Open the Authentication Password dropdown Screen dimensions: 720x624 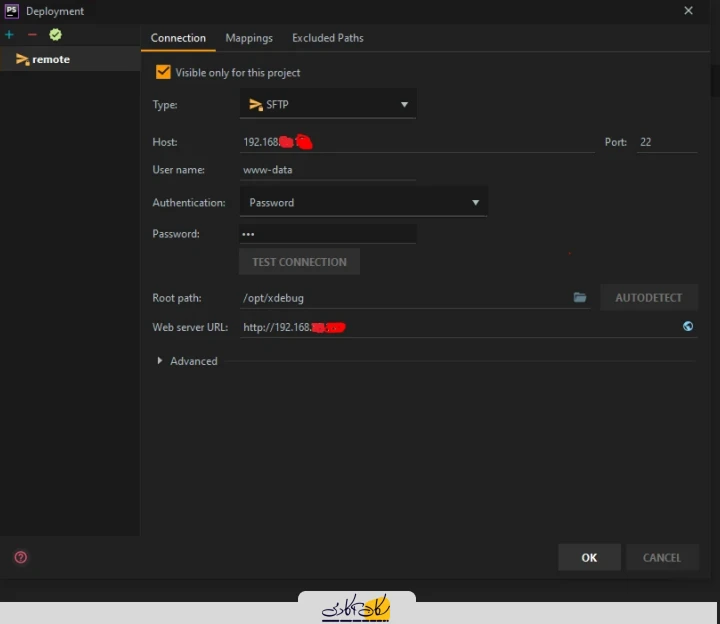tap(363, 202)
